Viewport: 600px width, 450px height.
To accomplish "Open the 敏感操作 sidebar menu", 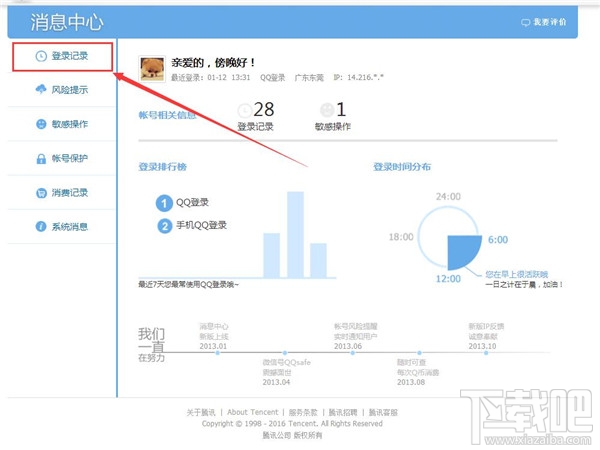I will click(62, 124).
